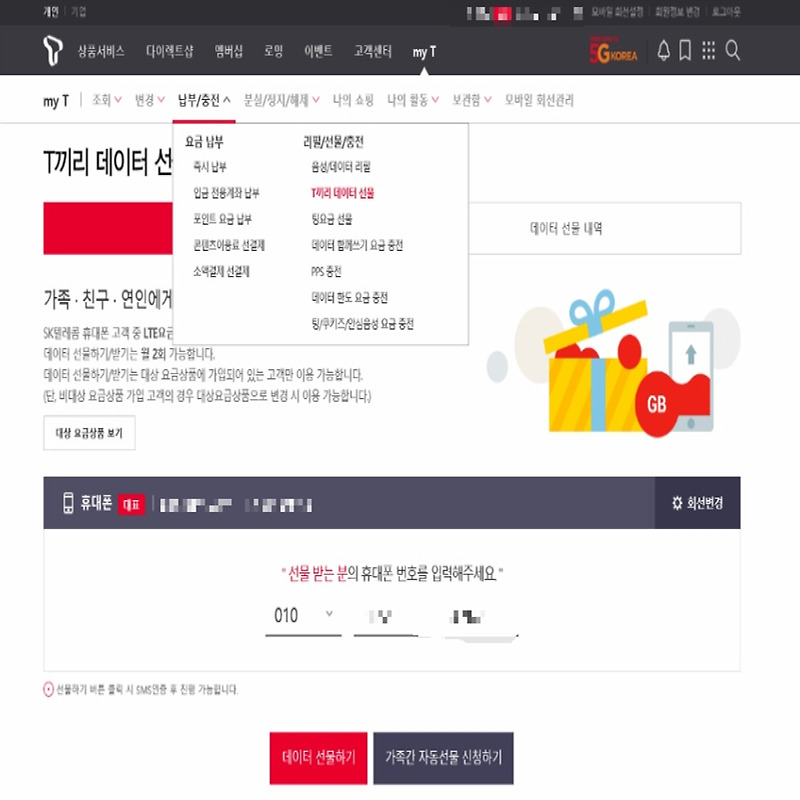800x800 pixels.
Task: Expand the 조회 submenu
Action: tap(107, 100)
